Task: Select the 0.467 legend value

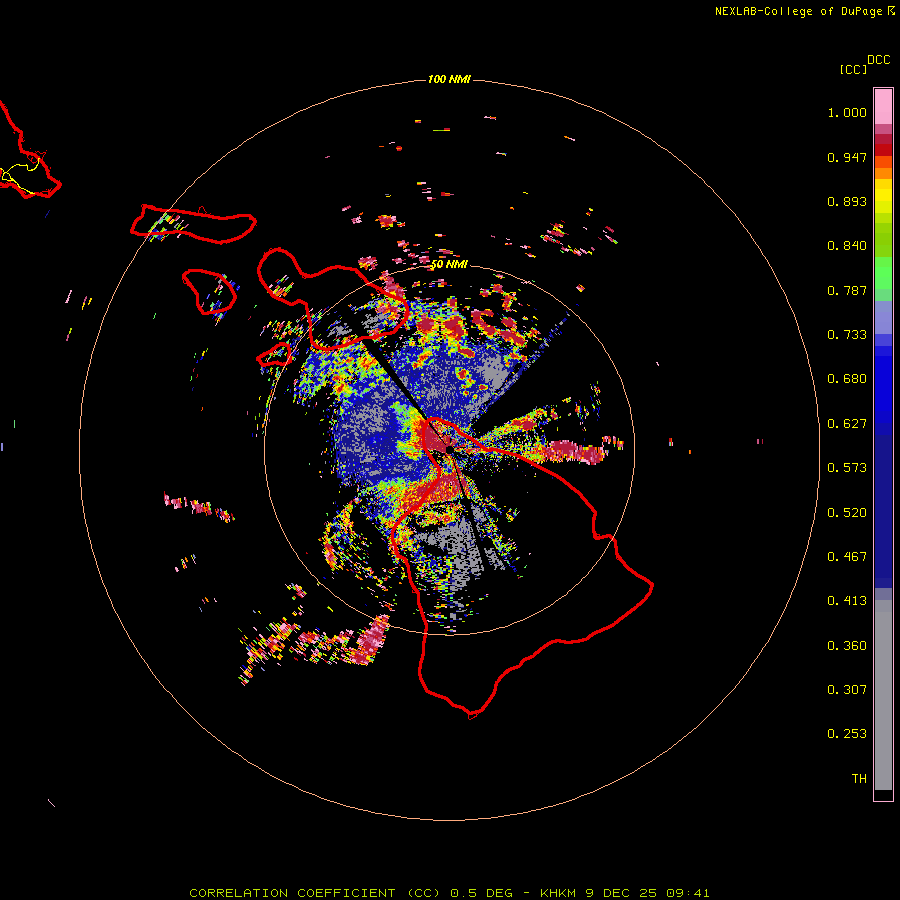Action: click(847, 557)
